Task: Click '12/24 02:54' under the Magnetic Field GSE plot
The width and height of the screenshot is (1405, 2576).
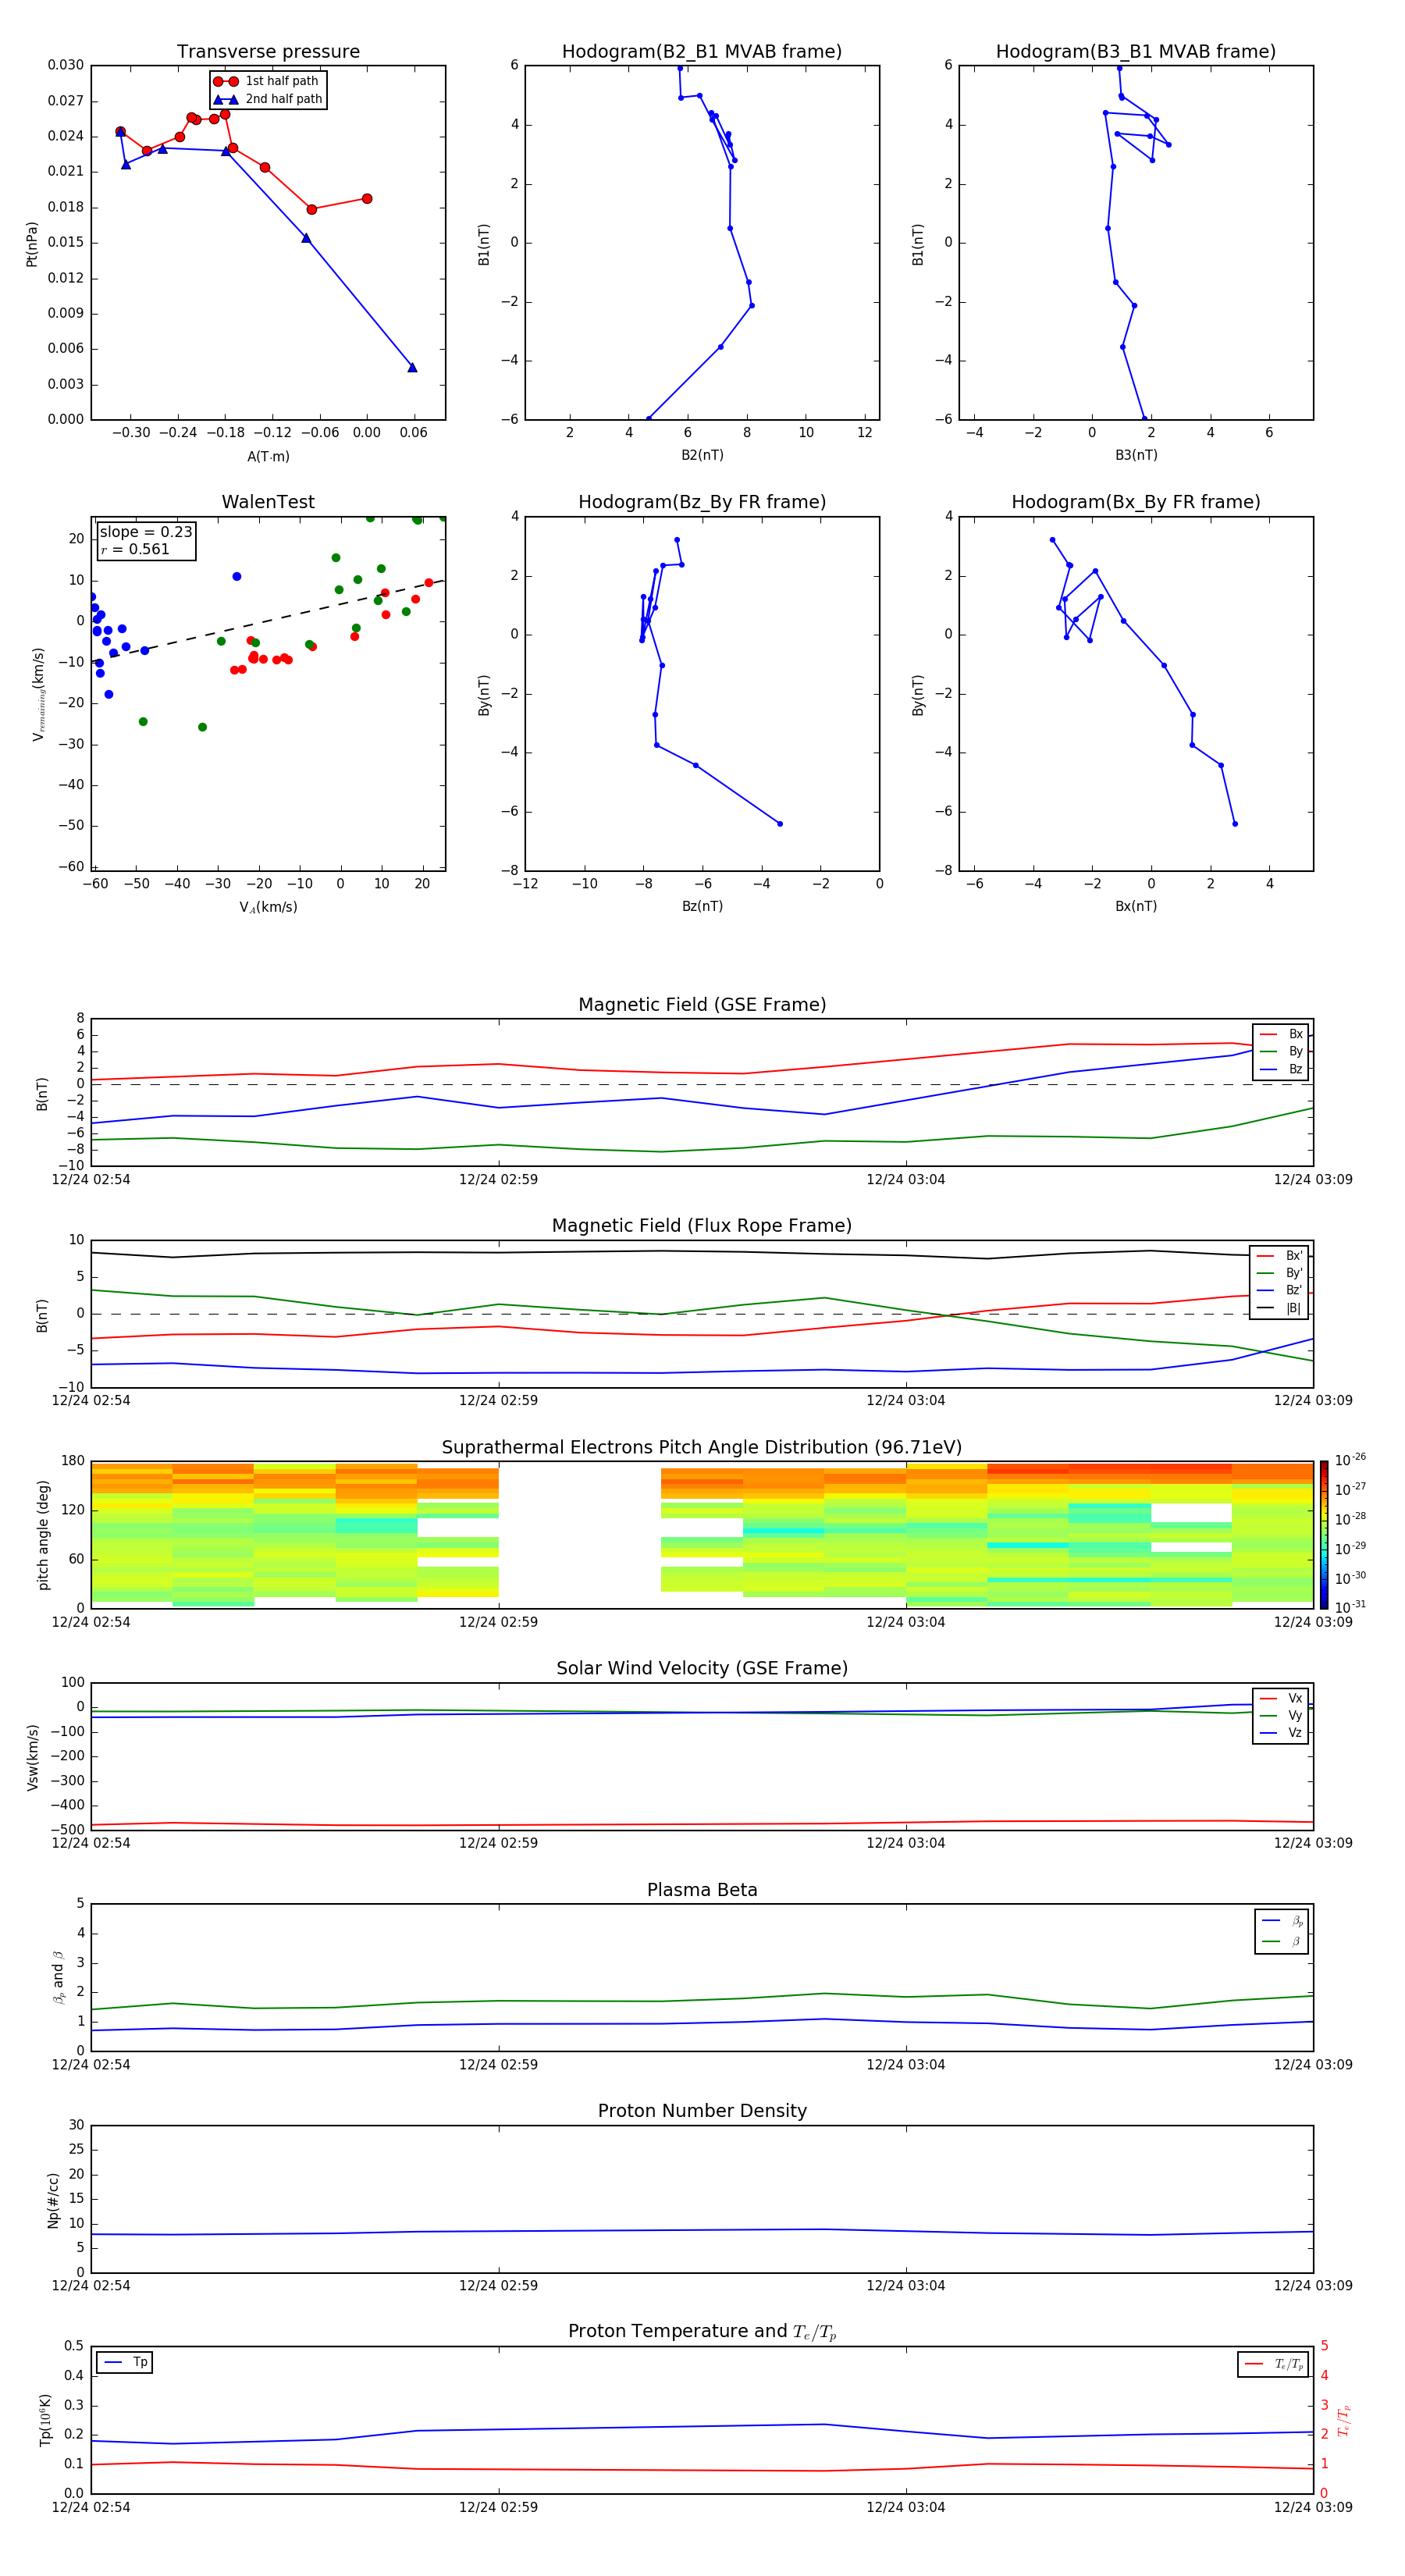Action: [91, 1179]
